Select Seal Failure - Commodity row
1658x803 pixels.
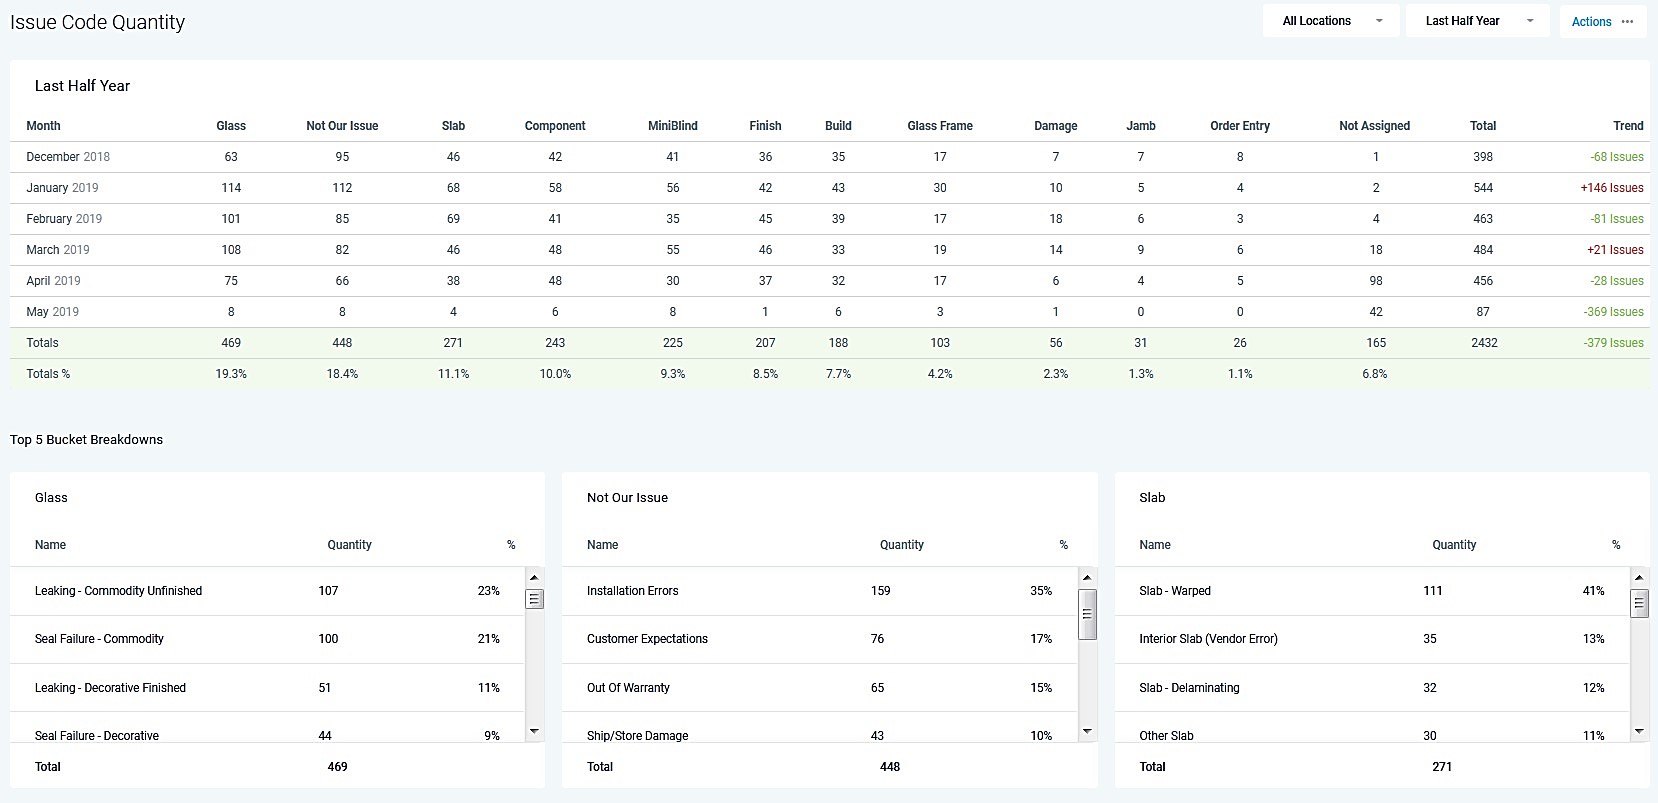267,639
